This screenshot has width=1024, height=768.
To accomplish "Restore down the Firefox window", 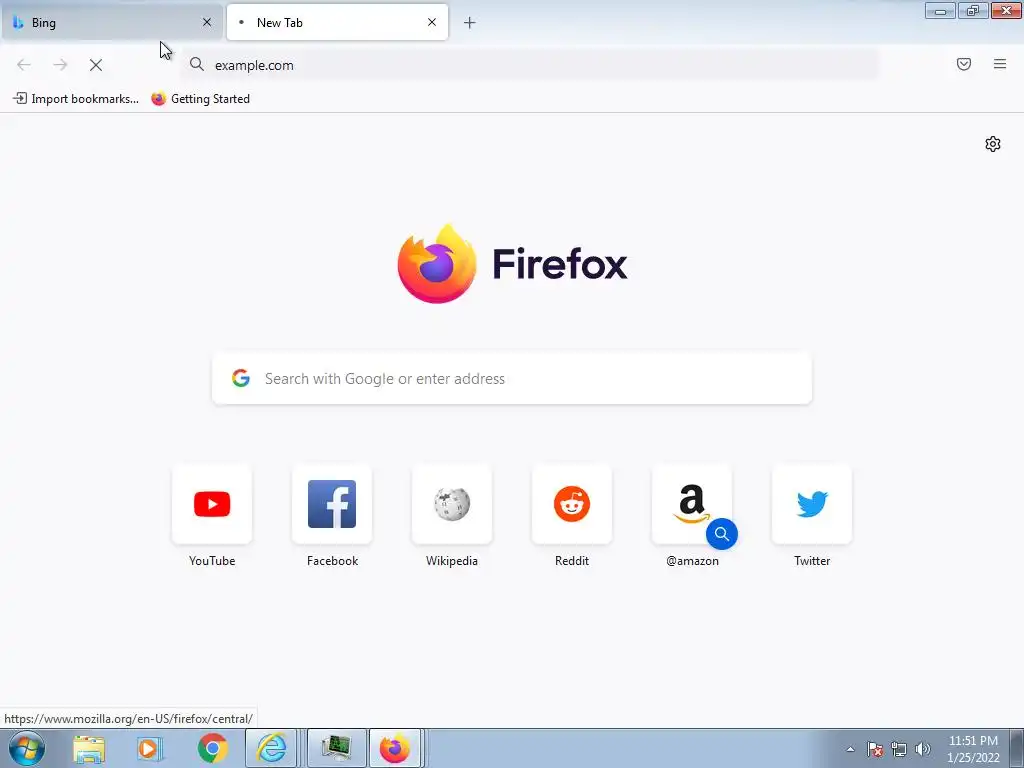I will point(973,11).
